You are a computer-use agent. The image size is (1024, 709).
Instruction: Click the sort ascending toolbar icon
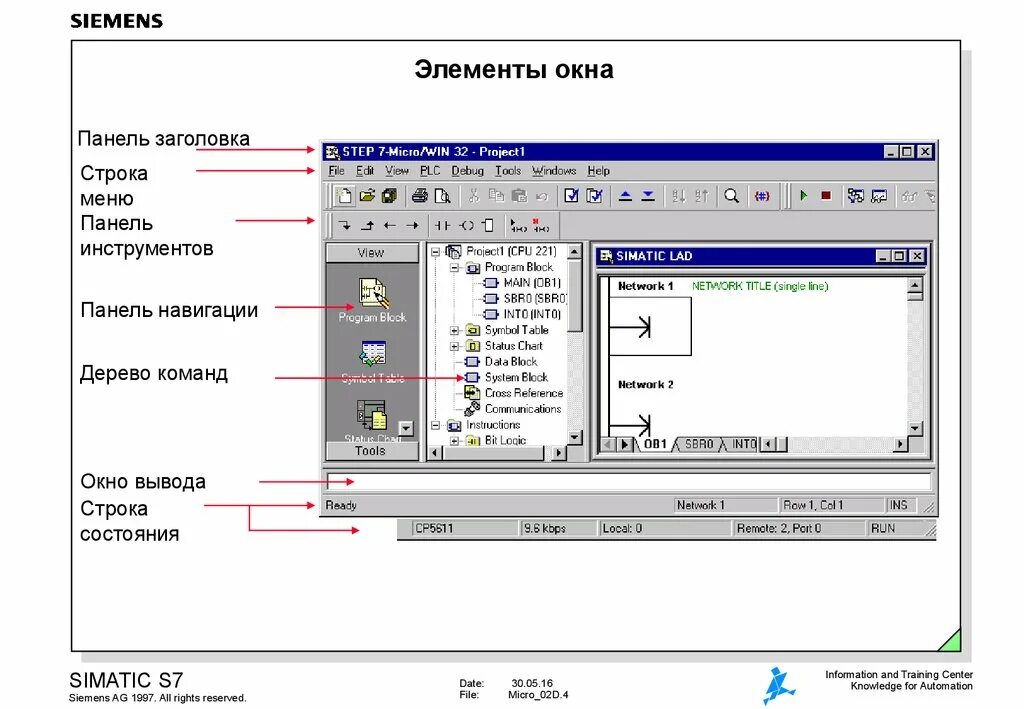click(x=679, y=196)
